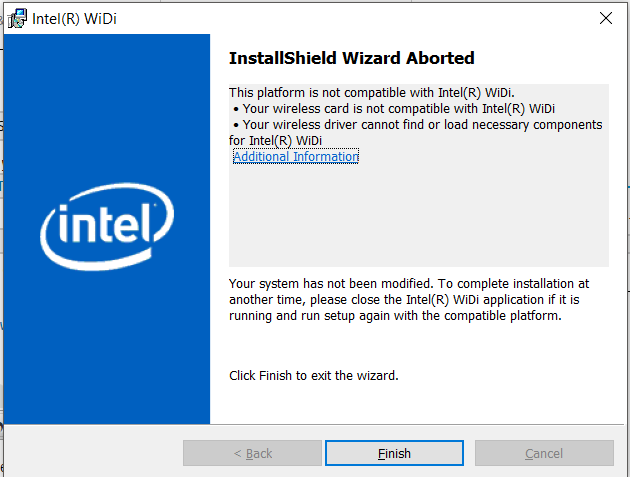Click the 'system has not been modified' paragraph
This screenshot has width=630, height=477.
[408, 284]
